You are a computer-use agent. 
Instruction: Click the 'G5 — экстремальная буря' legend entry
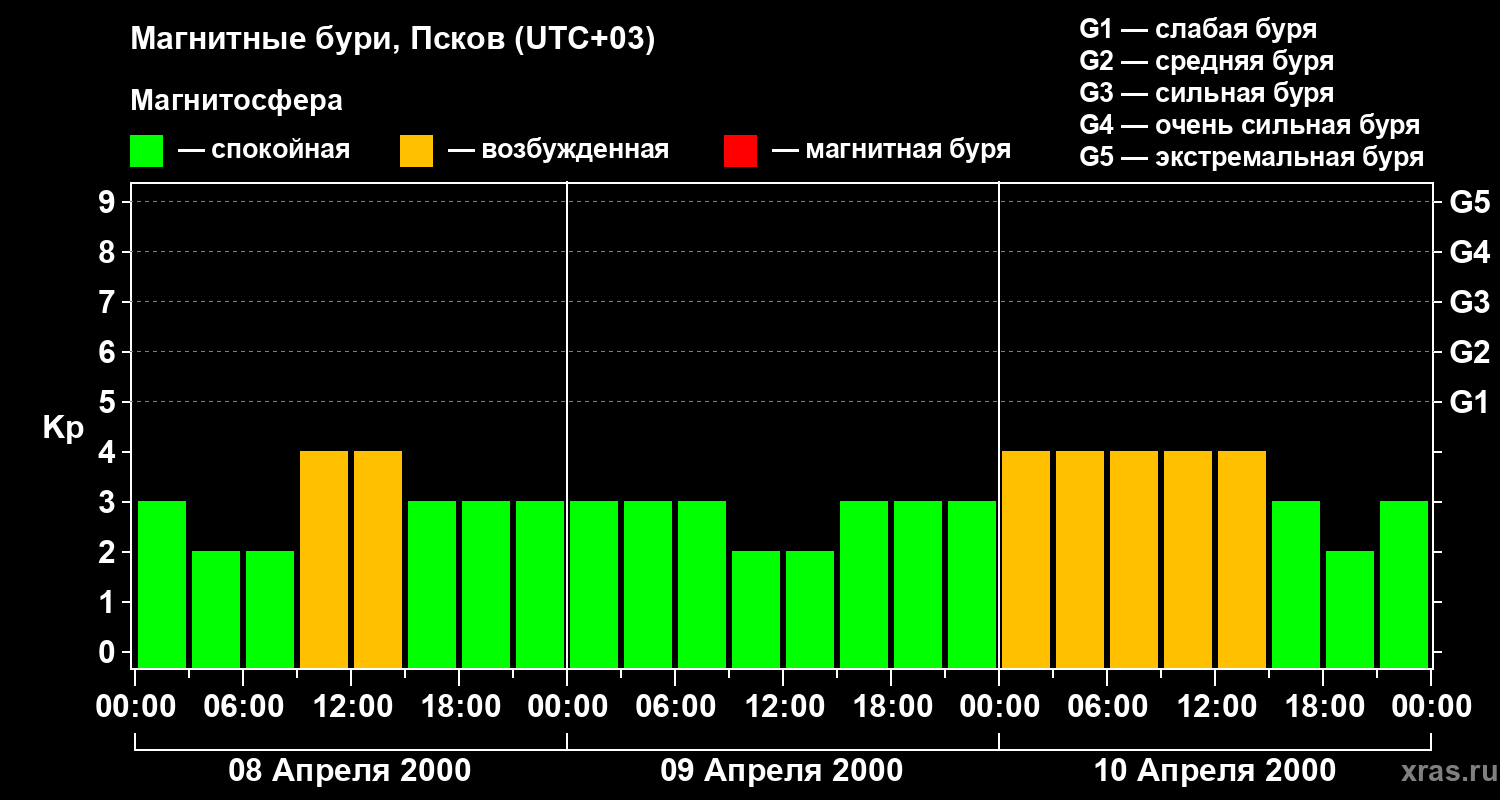pyautogui.click(x=1251, y=157)
